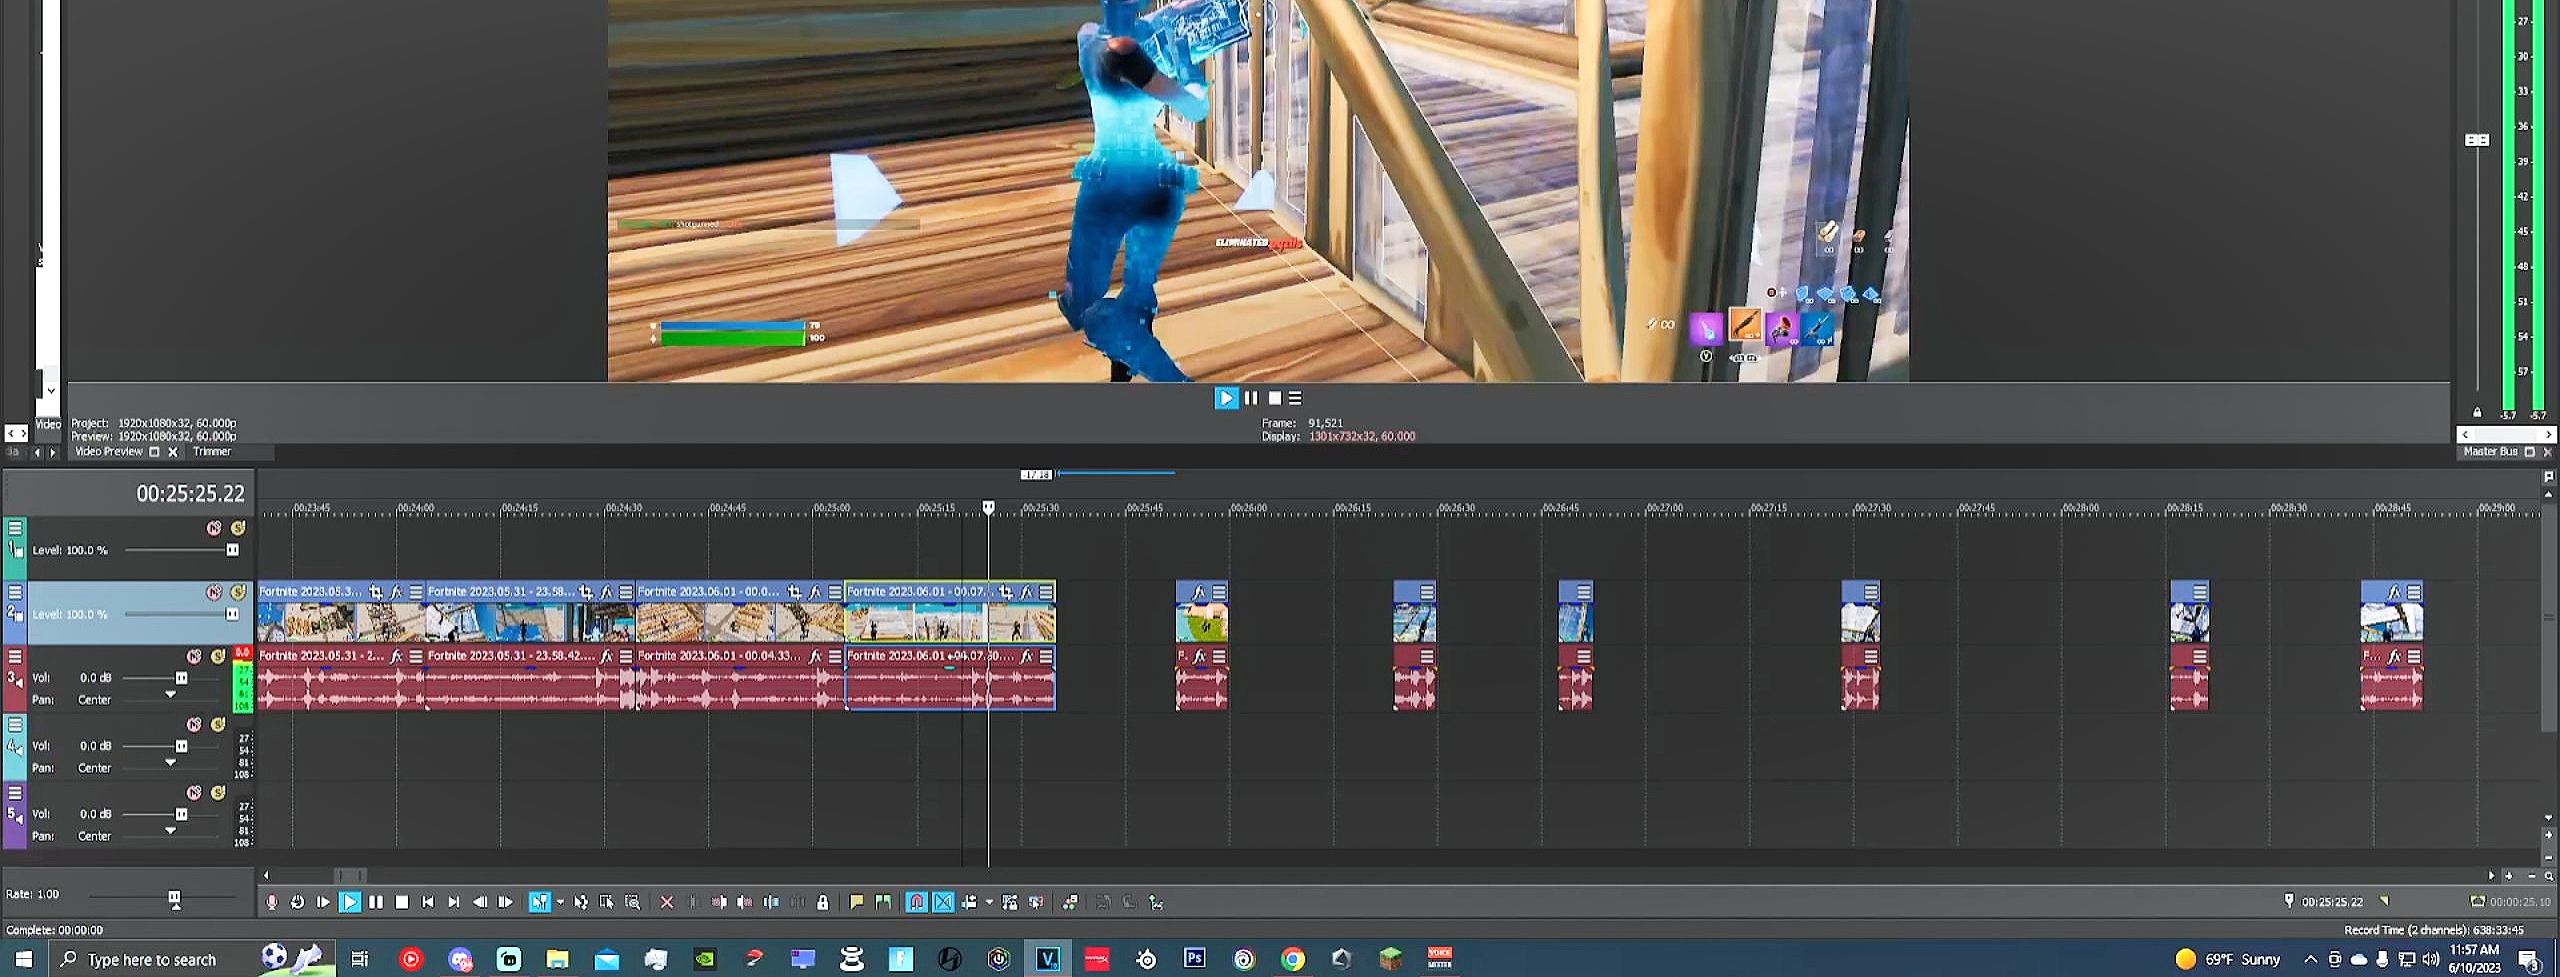Open track 2 hamburger menu
The image size is (2560, 977).
coord(15,592)
